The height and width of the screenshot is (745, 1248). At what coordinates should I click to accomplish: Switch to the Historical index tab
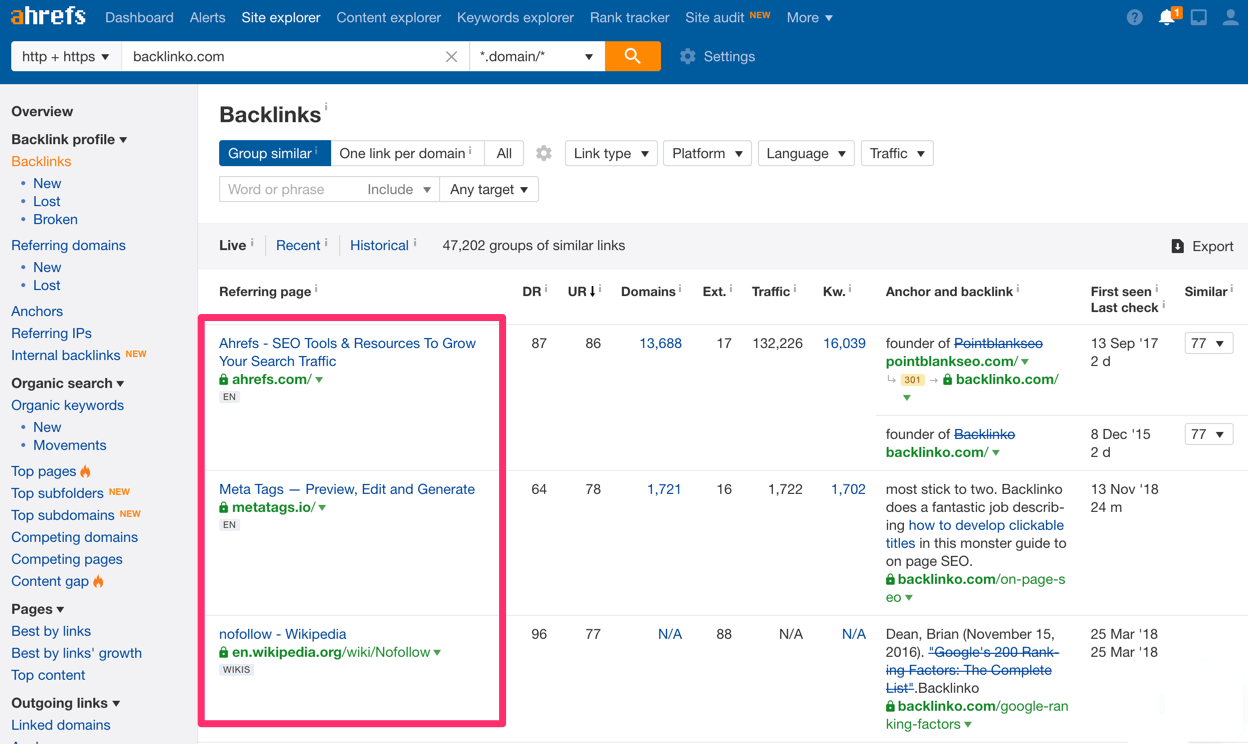pos(379,246)
